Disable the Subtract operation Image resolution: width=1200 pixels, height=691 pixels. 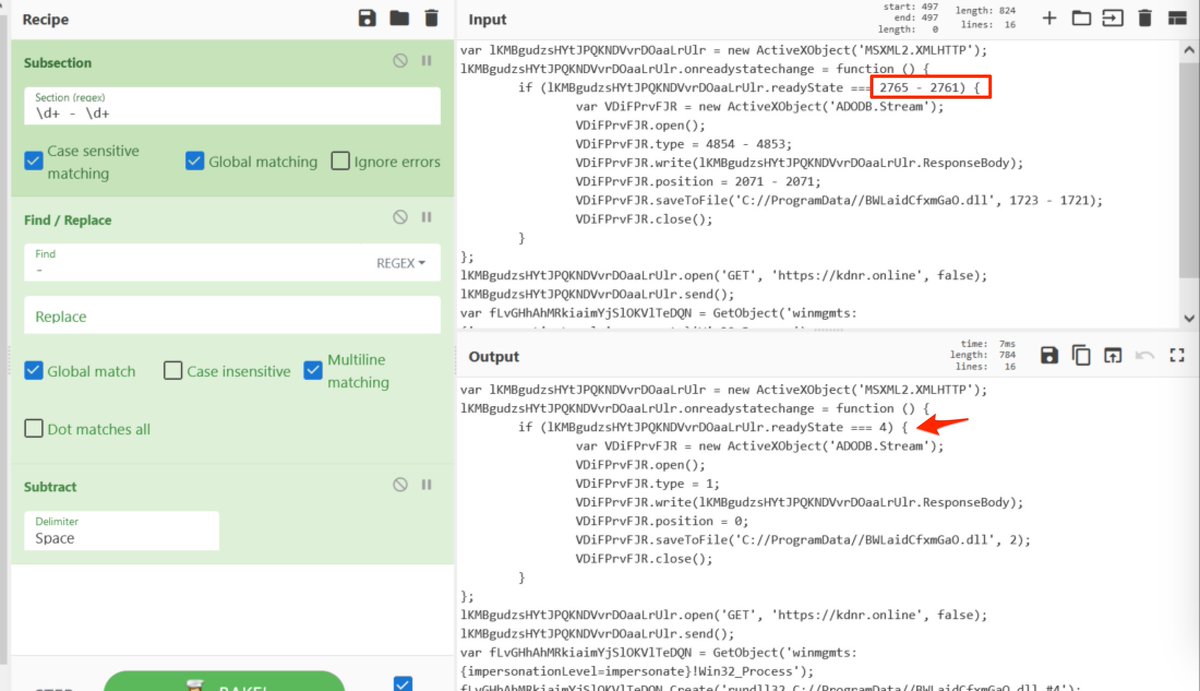pos(400,484)
